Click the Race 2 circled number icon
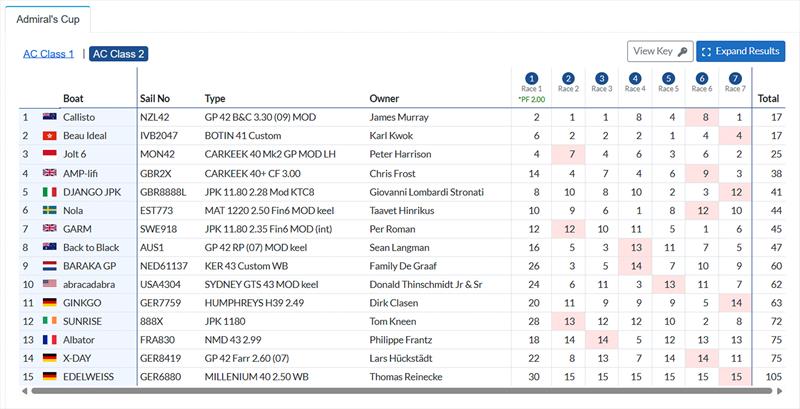The height and width of the screenshot is (409, 800). pos(568,79)
